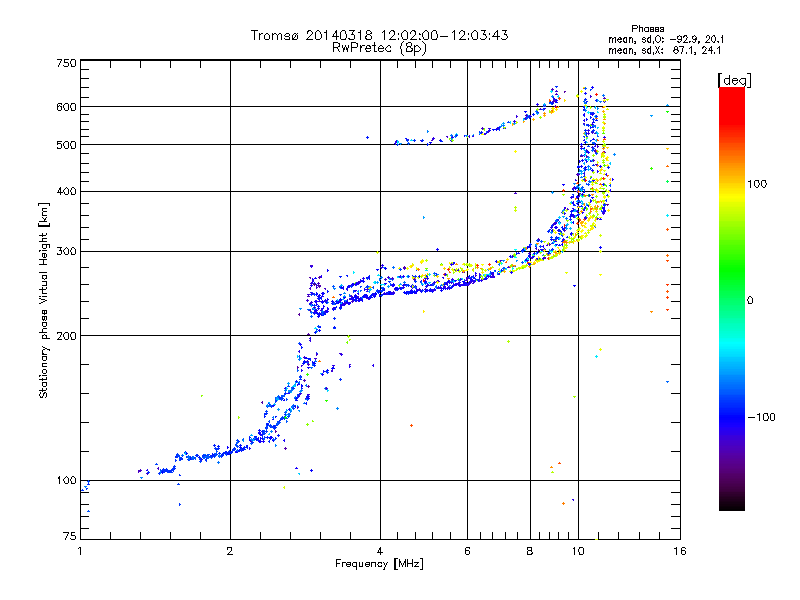800x600 pixels.
Task: Select the 'mean, sd,X: 87.1, 24.1' line
Action: click(665, 51)
